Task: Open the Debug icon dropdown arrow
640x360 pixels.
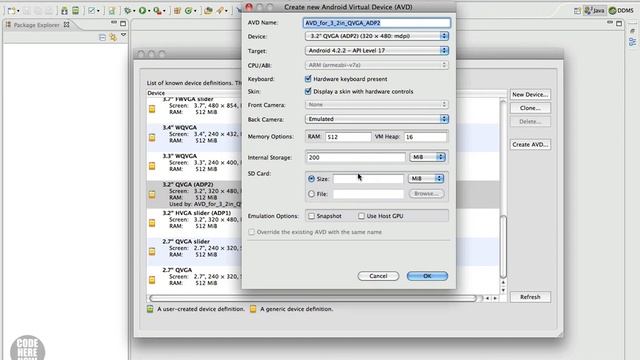Action: (x=134, y=11)
